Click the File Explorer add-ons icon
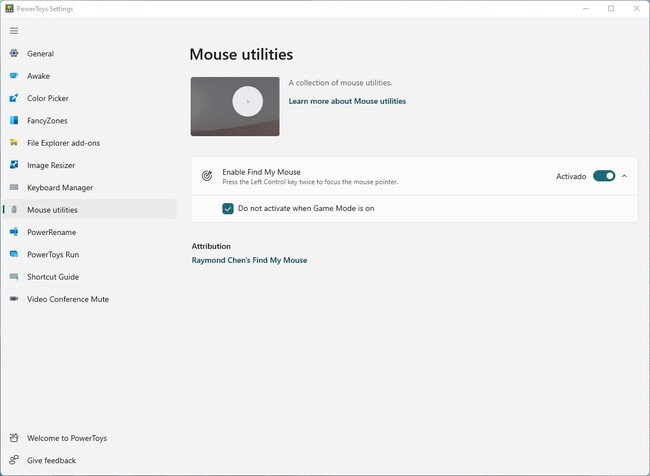The height and width of the screenshot is (476, 650). click(x=14, y=143)
